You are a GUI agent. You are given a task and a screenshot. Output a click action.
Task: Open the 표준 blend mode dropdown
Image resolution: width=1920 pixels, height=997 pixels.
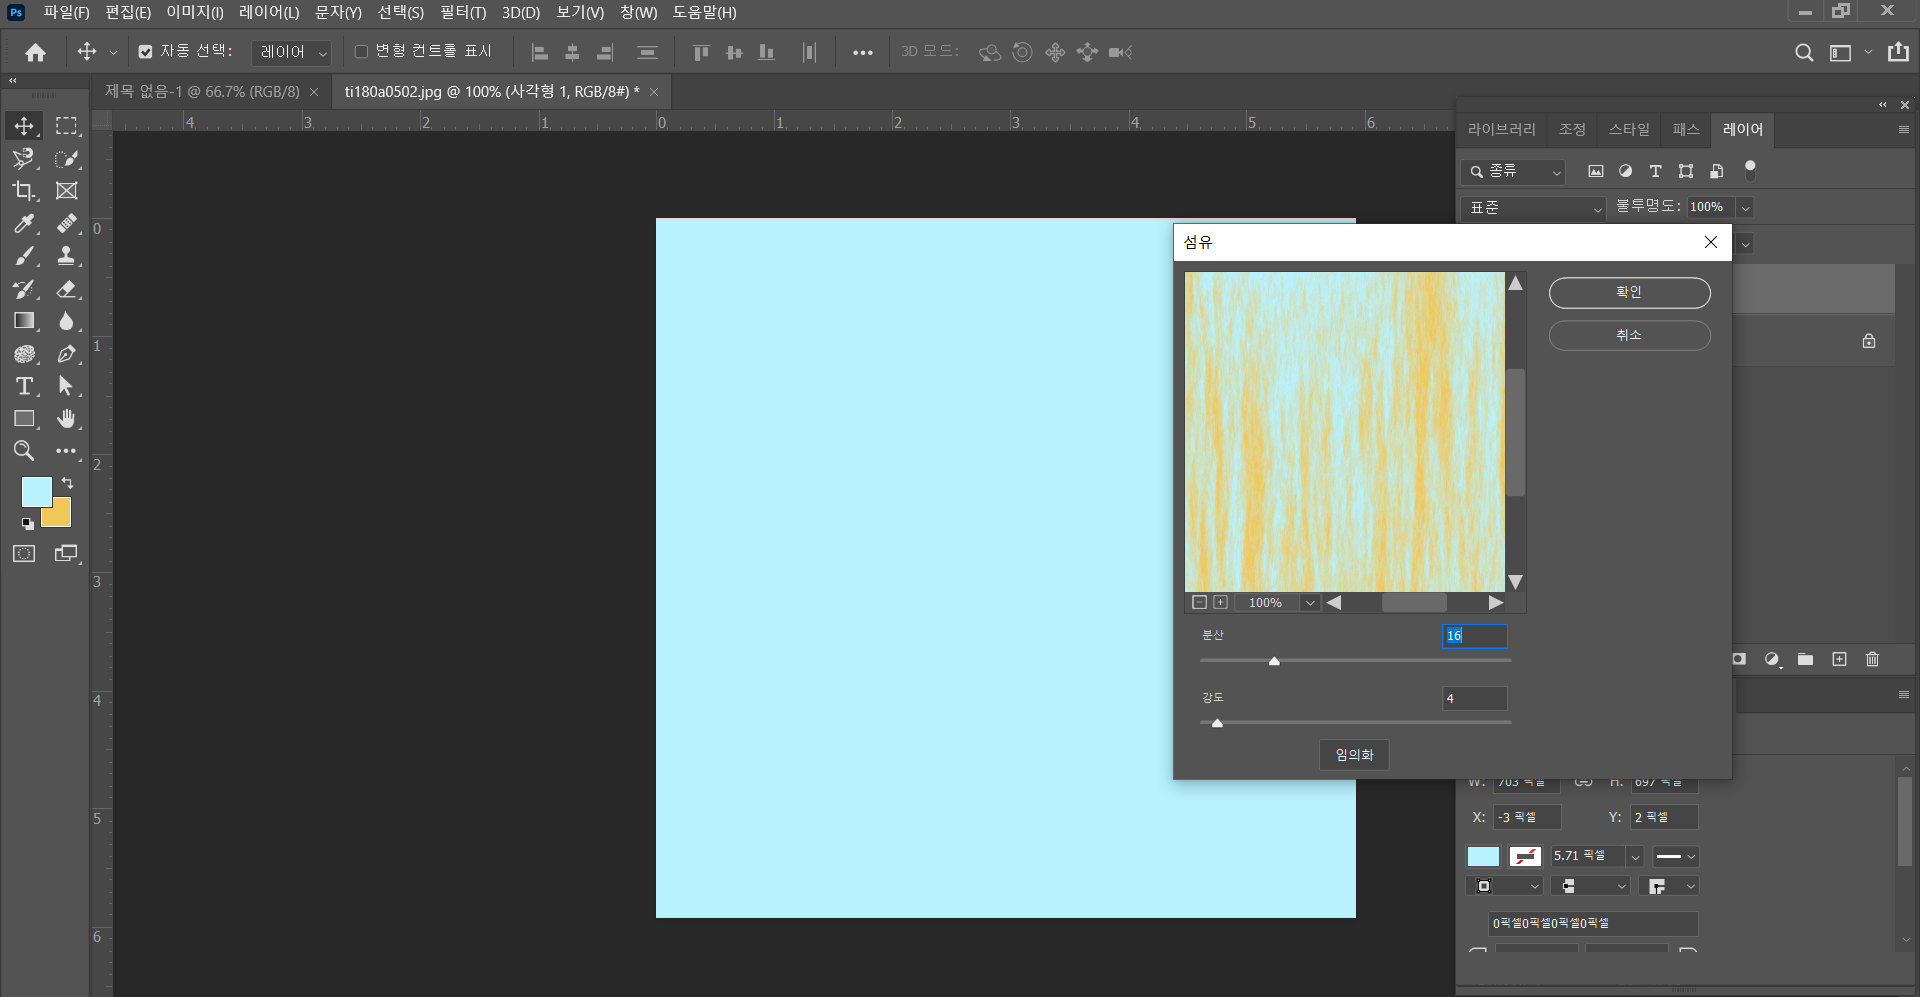coord(1533,208)
